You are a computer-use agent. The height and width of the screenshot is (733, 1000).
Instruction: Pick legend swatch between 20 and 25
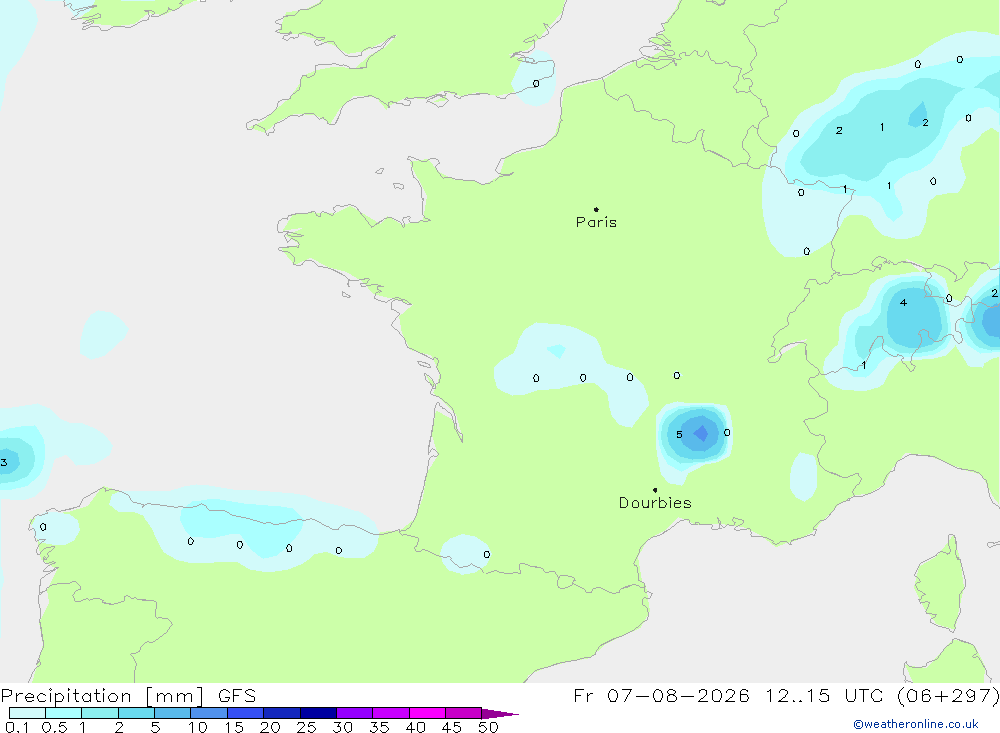click(x=282, y=713)
